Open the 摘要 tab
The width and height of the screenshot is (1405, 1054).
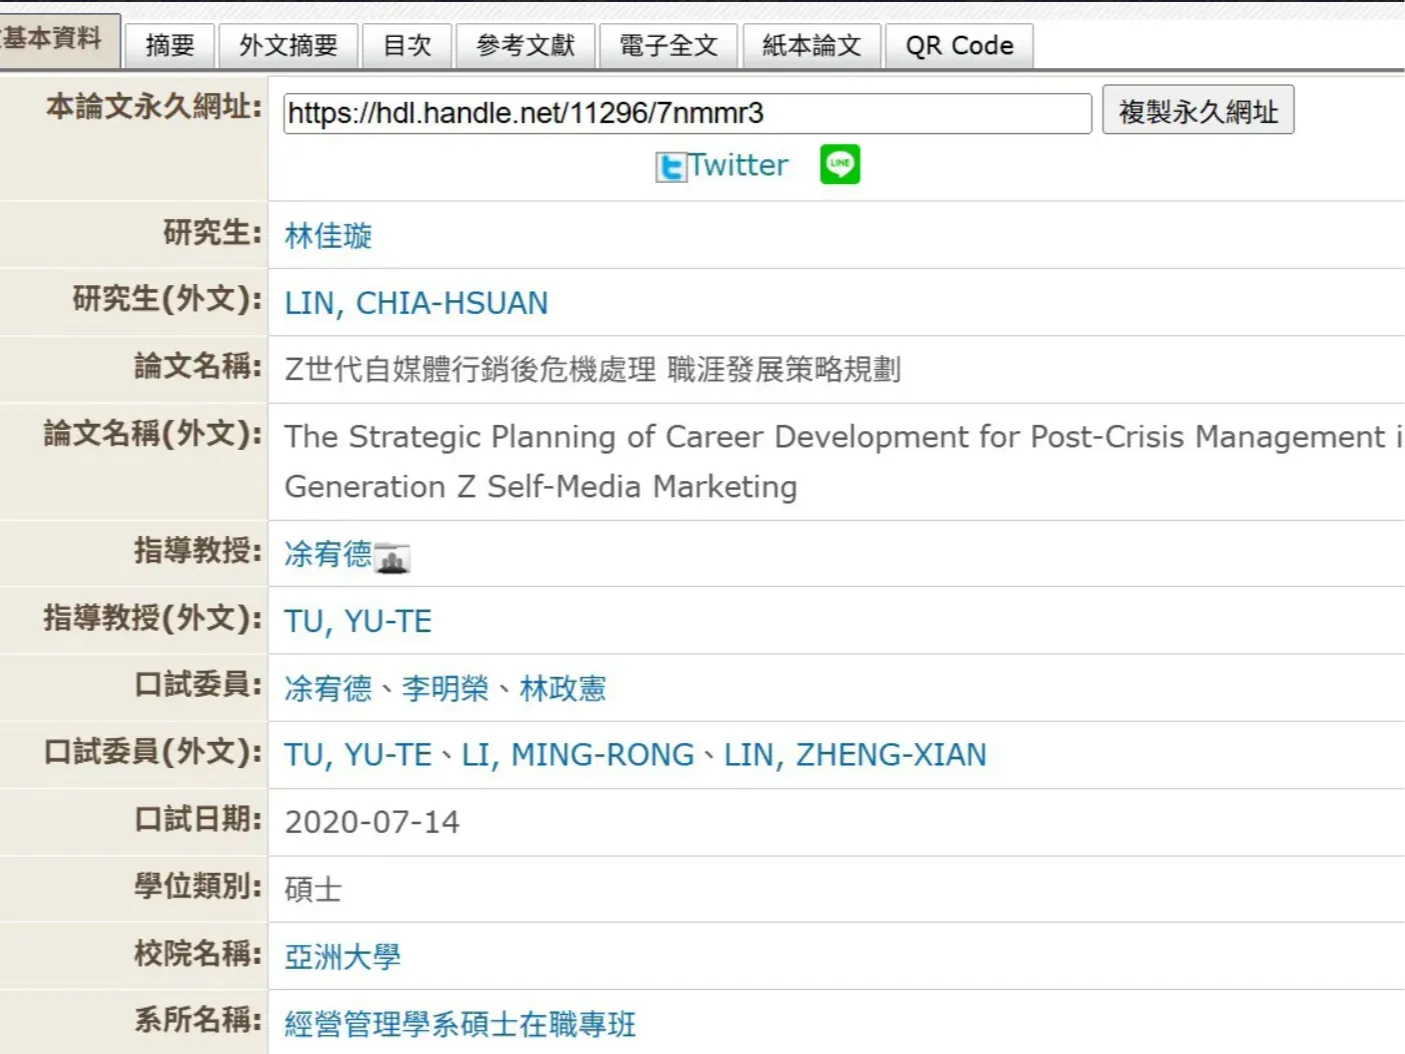click(170, 46)
